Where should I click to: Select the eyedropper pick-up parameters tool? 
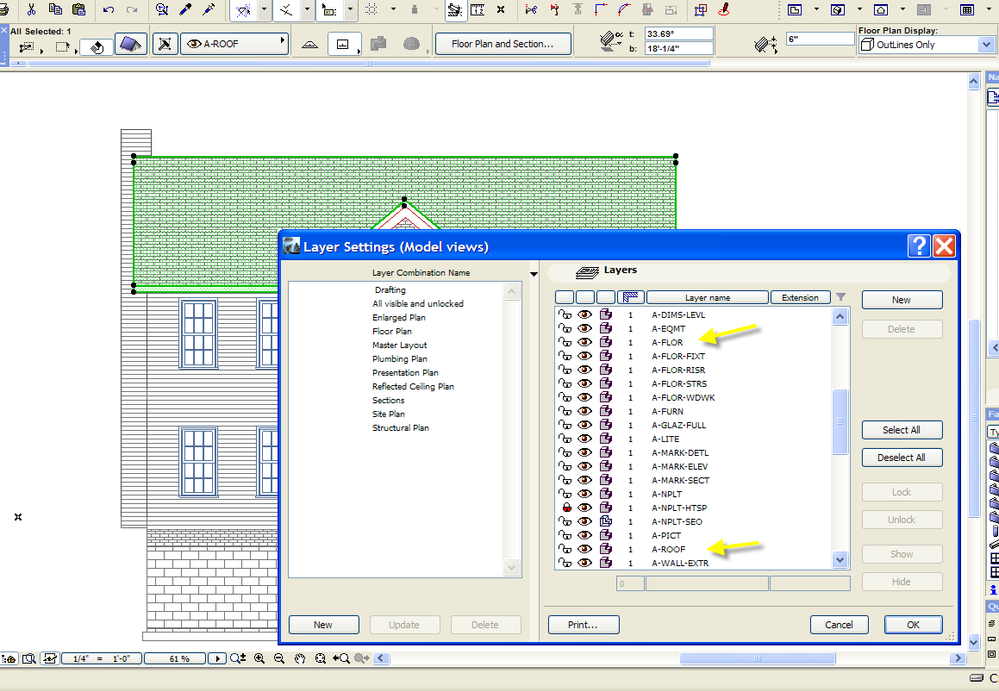[185, 10]
